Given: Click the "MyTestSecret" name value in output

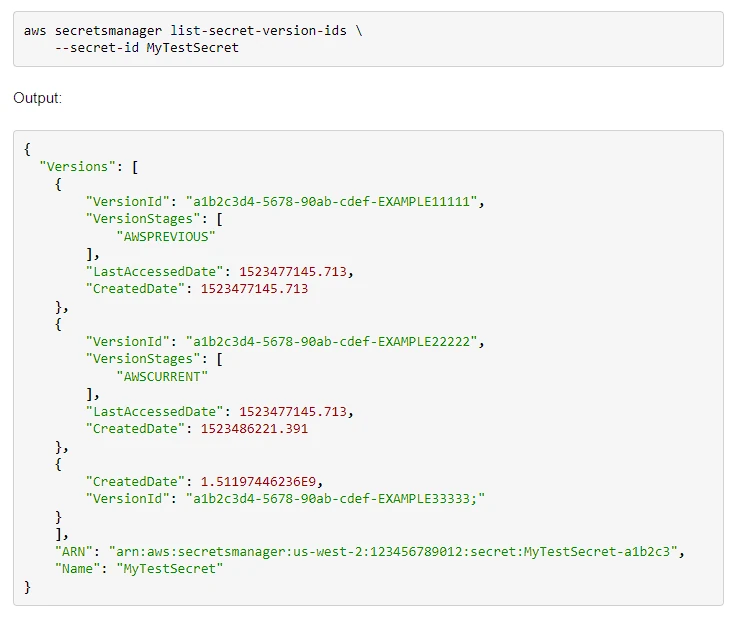Looking at the screenshot, I should [169, 569].
